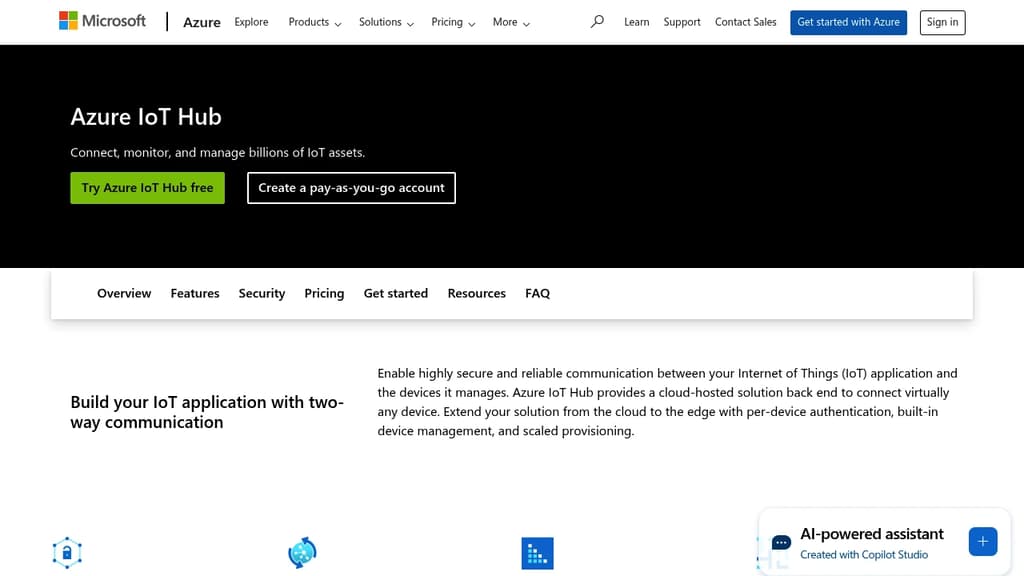This screenshot has height=576, width=1024.
Task: Click the Azure IoT Hub heading
Action: click(146, 117)
